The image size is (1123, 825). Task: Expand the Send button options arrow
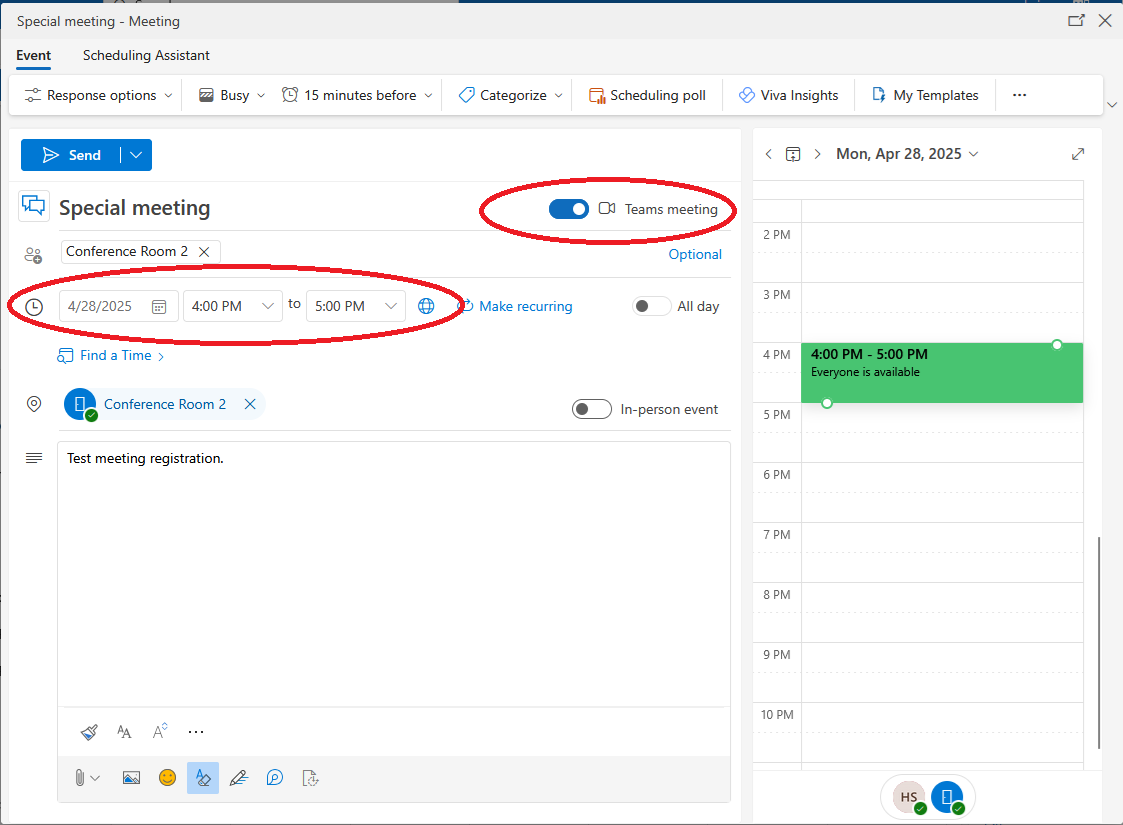coord(137,155)
